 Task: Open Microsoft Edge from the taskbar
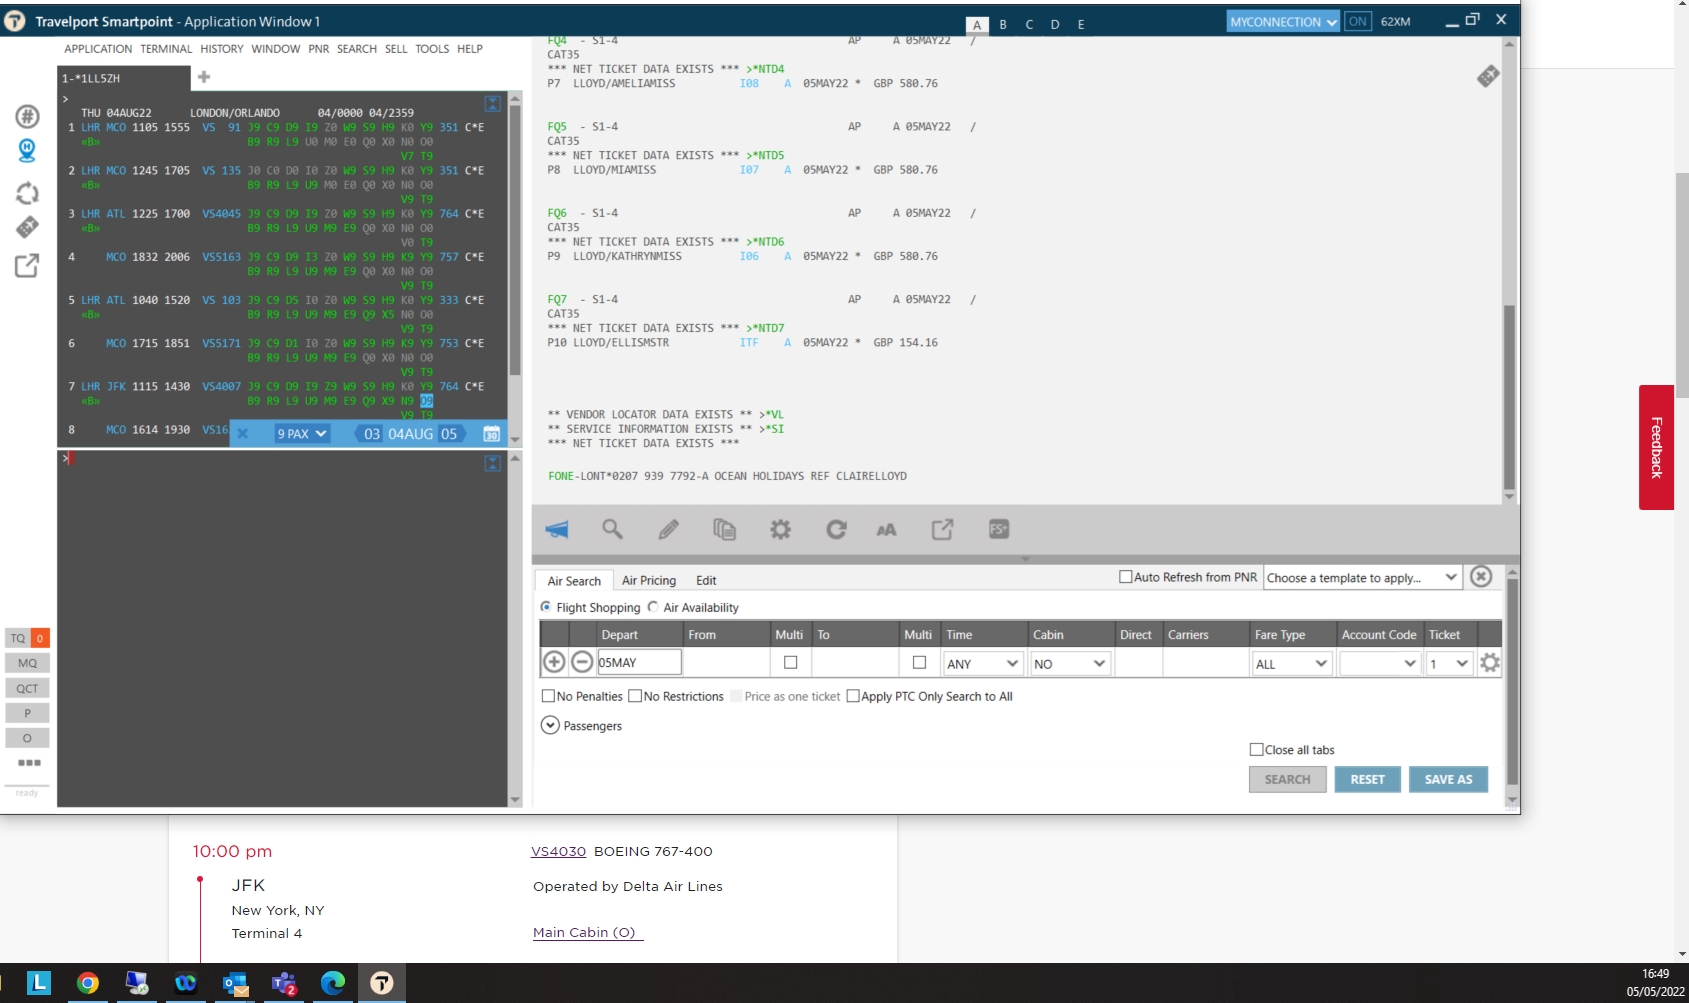point(333,983)
